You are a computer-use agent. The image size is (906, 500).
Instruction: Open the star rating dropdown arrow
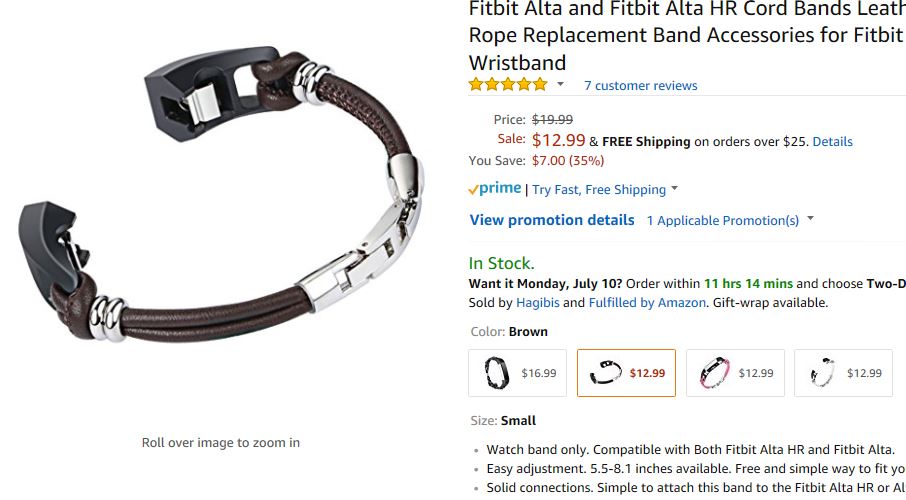click(x=560, y=84)
